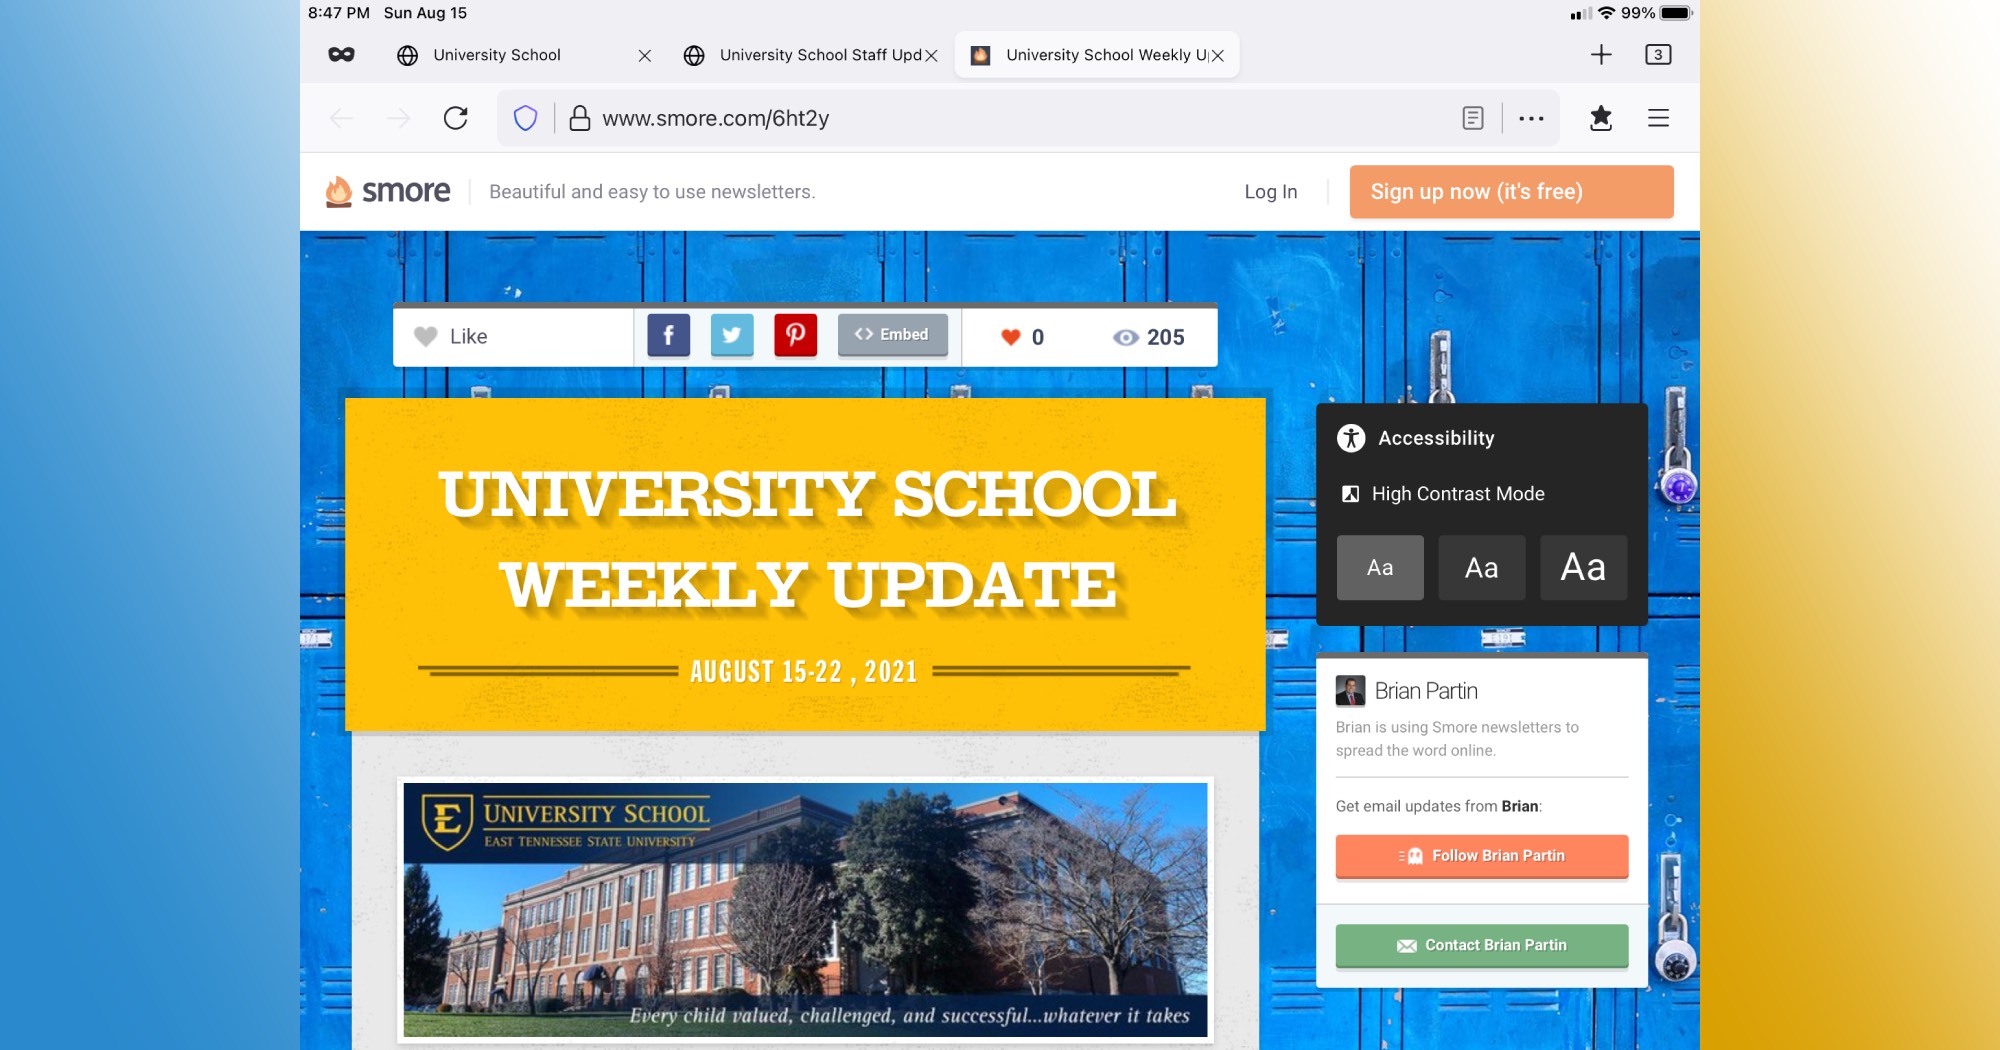This screenshot has width=2000, height=1050.
Task: Share the newsletter on Twitter
Action: tap(732, 335)
